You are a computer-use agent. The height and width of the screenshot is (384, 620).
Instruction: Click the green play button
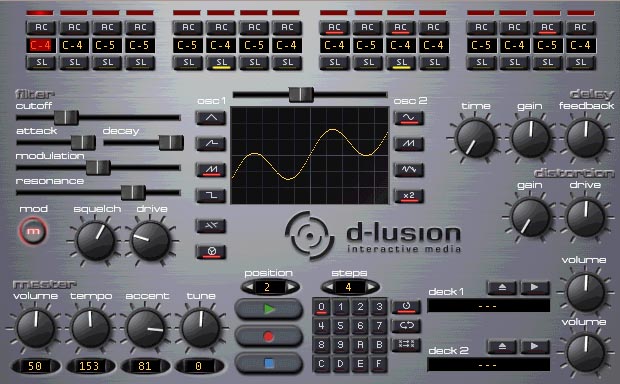(268, 309)
